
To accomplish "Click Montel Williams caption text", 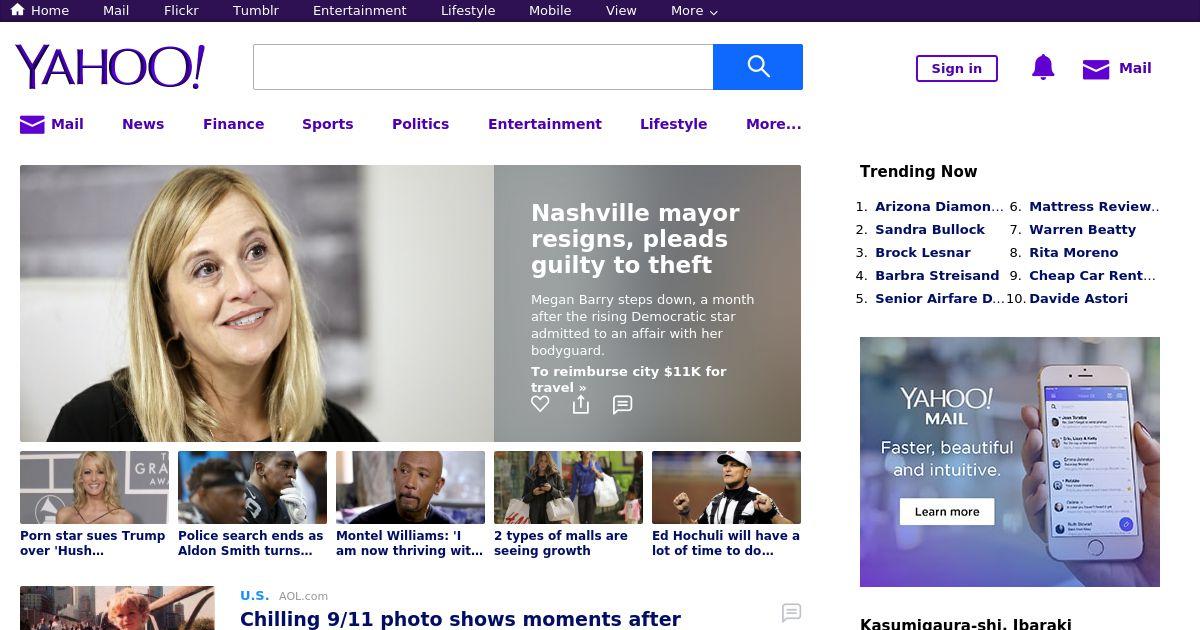I will point(410,543).
